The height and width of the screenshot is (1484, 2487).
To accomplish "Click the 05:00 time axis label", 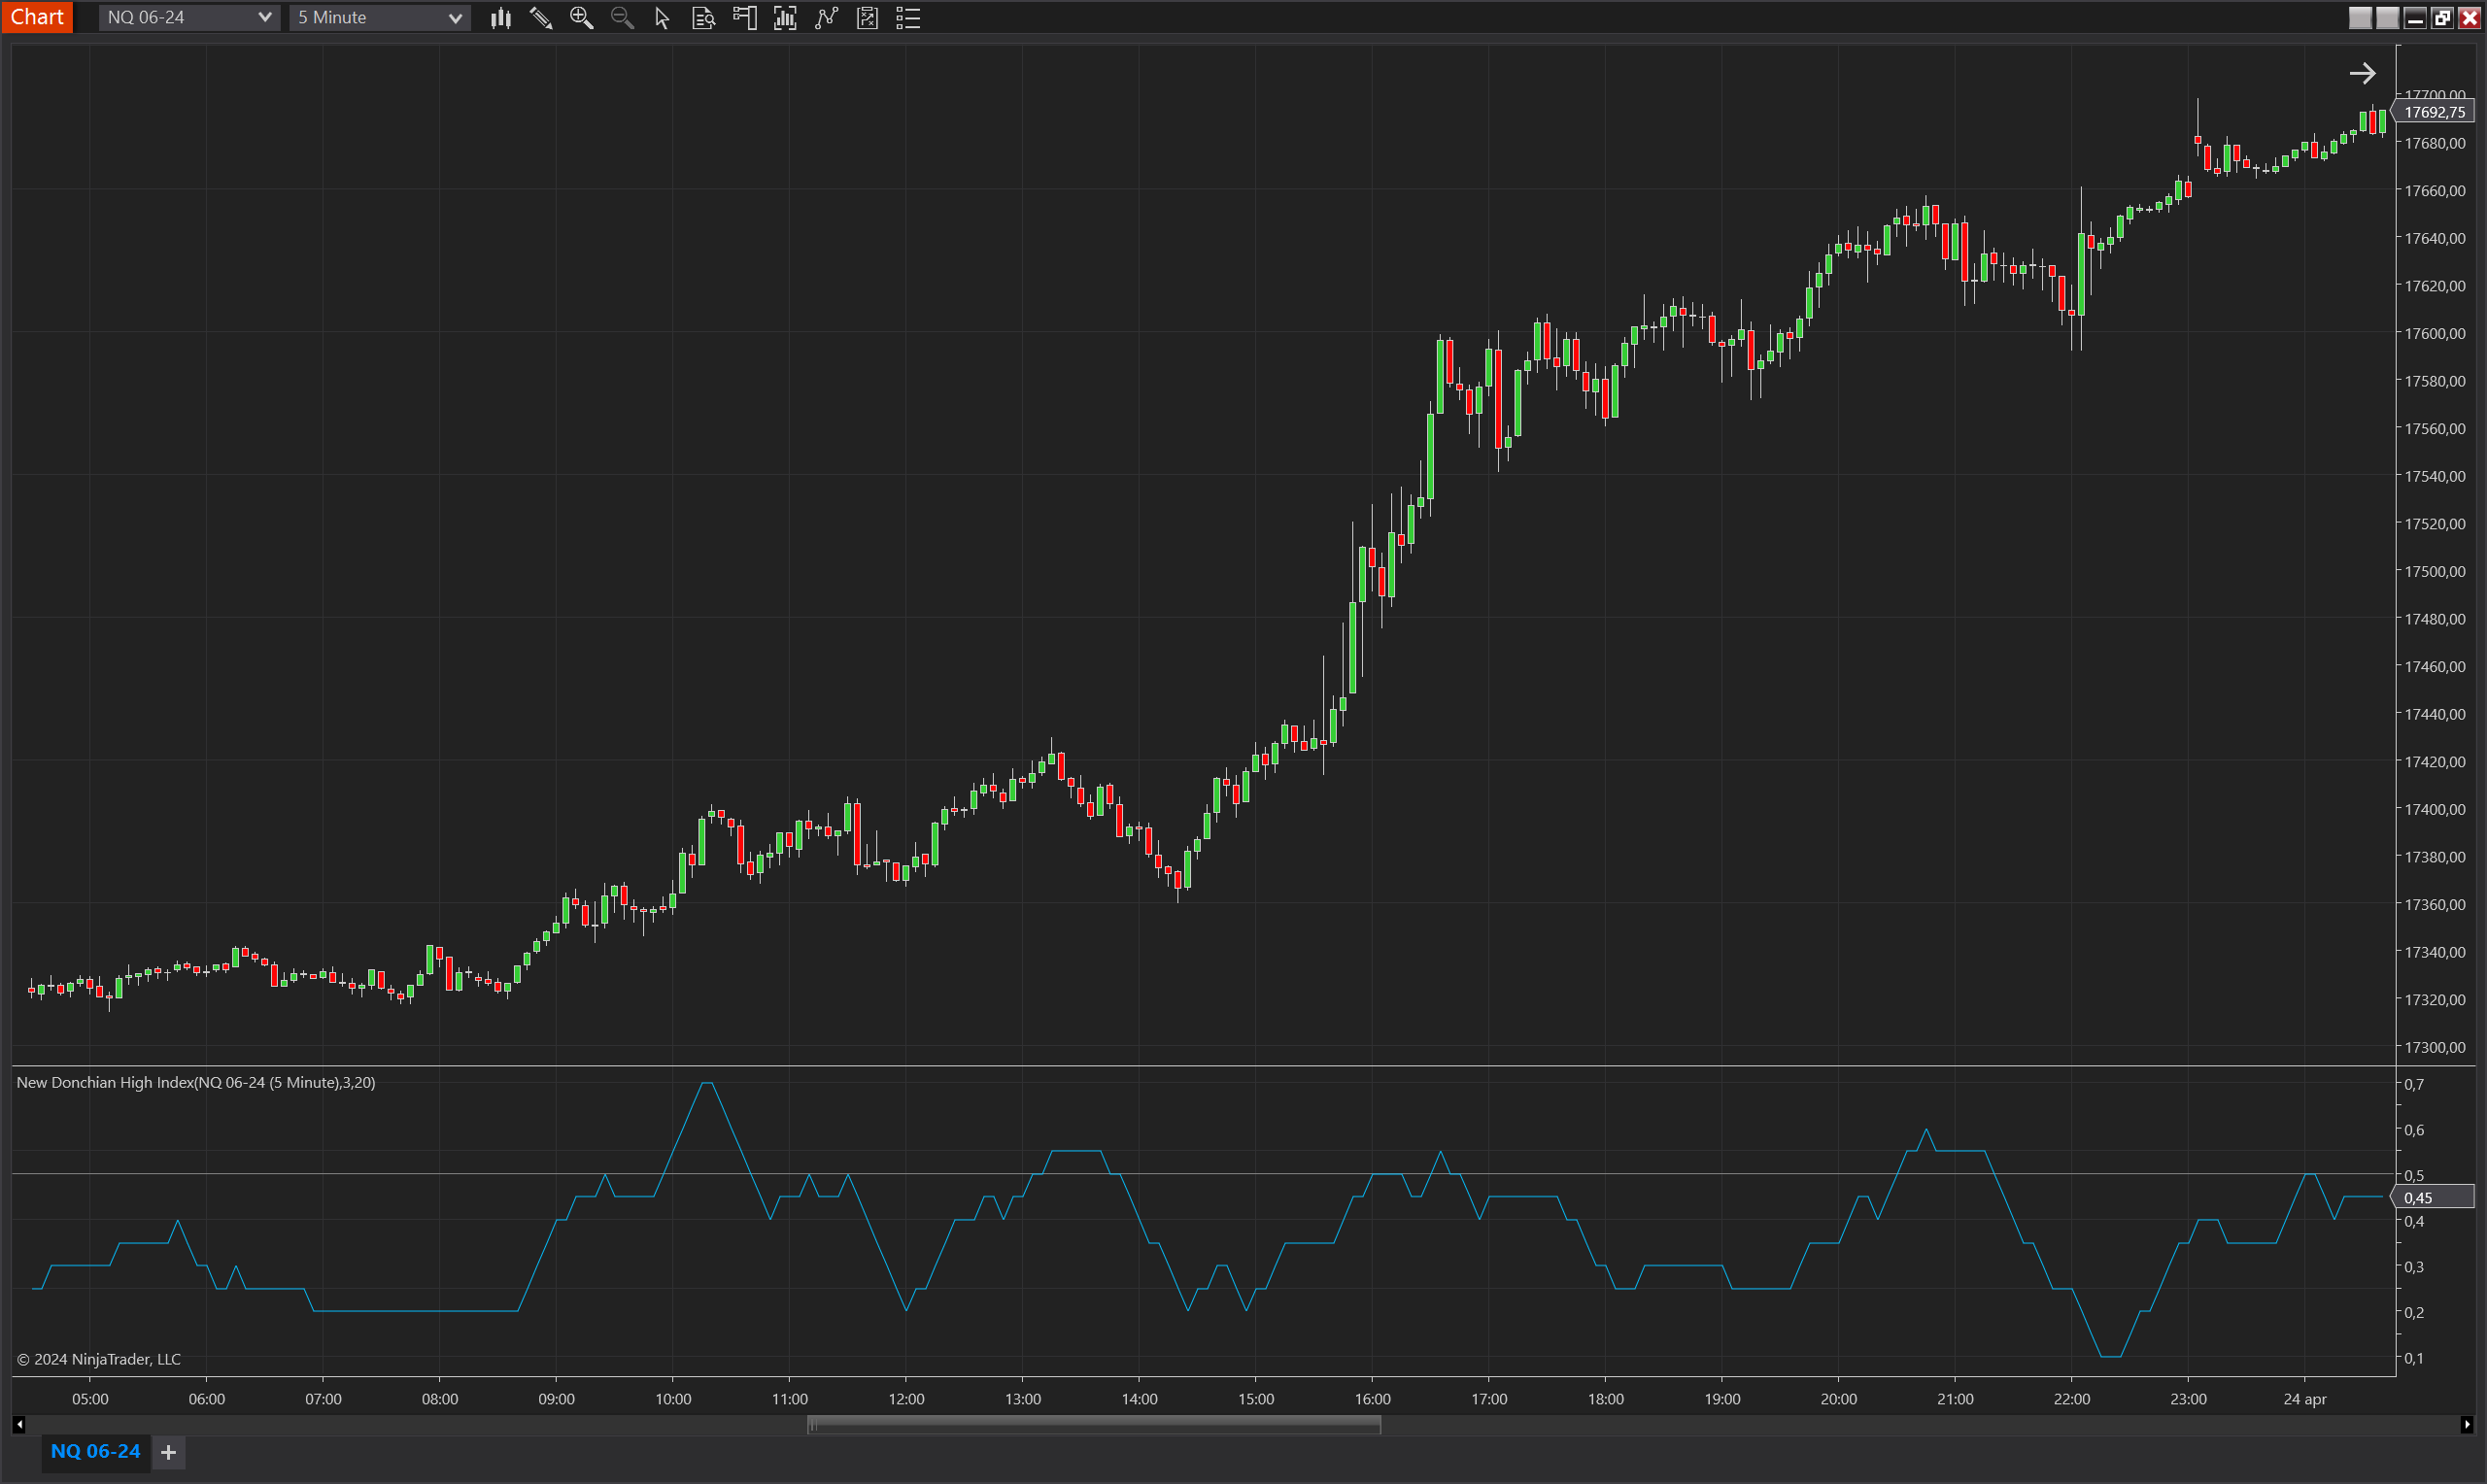I will (x=90, y=1399).
